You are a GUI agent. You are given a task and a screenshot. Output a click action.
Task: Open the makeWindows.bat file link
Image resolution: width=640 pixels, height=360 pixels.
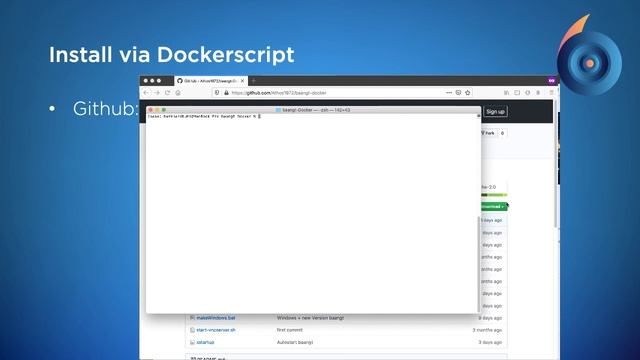[216, 318]
